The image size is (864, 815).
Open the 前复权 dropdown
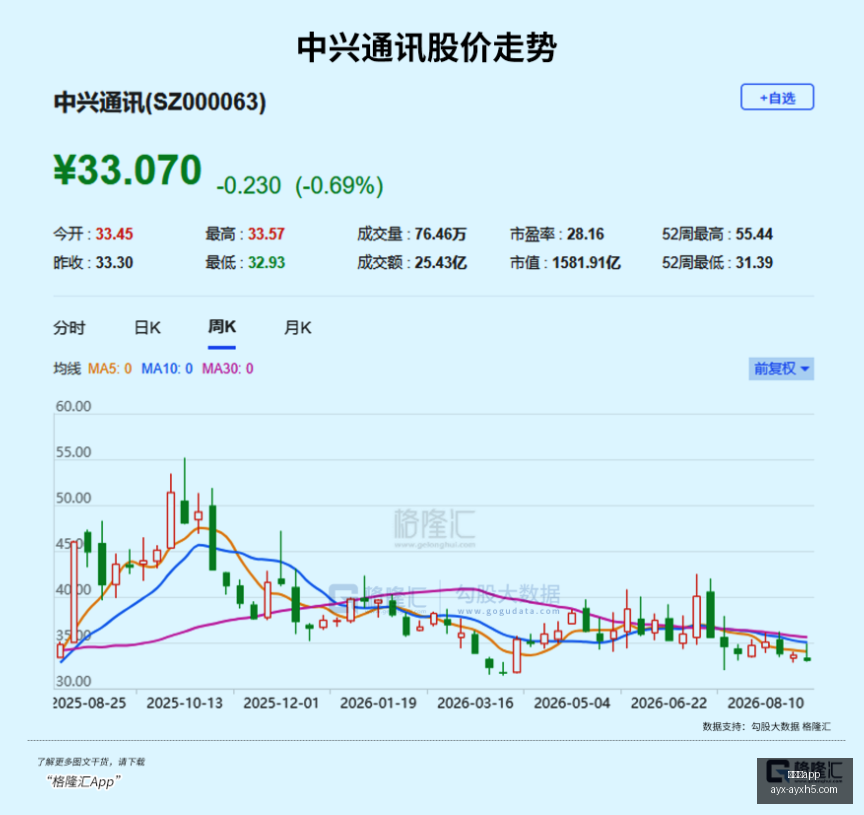coord(781,369)
